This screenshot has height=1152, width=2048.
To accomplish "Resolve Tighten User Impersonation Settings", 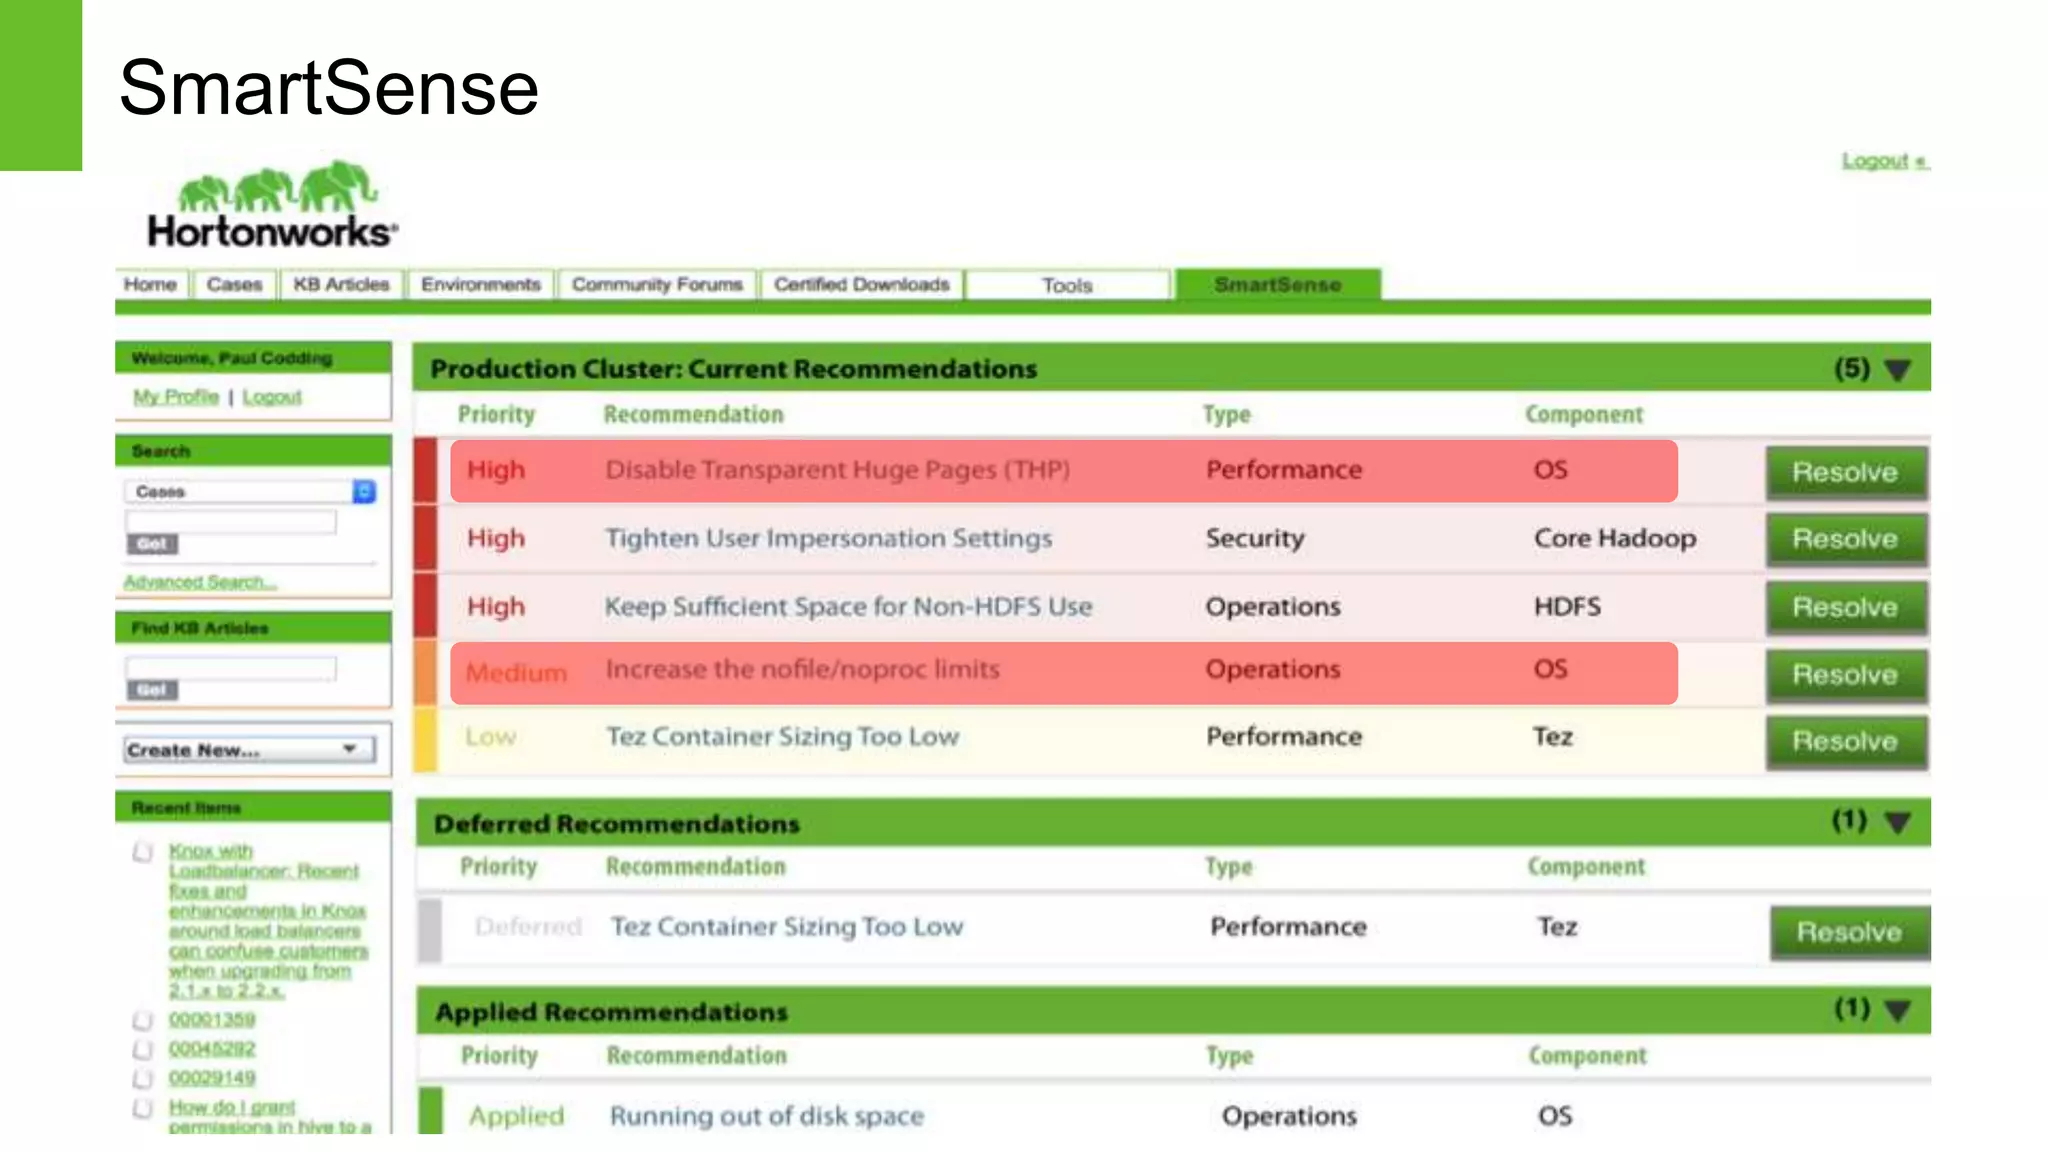I will (1846, 539).
